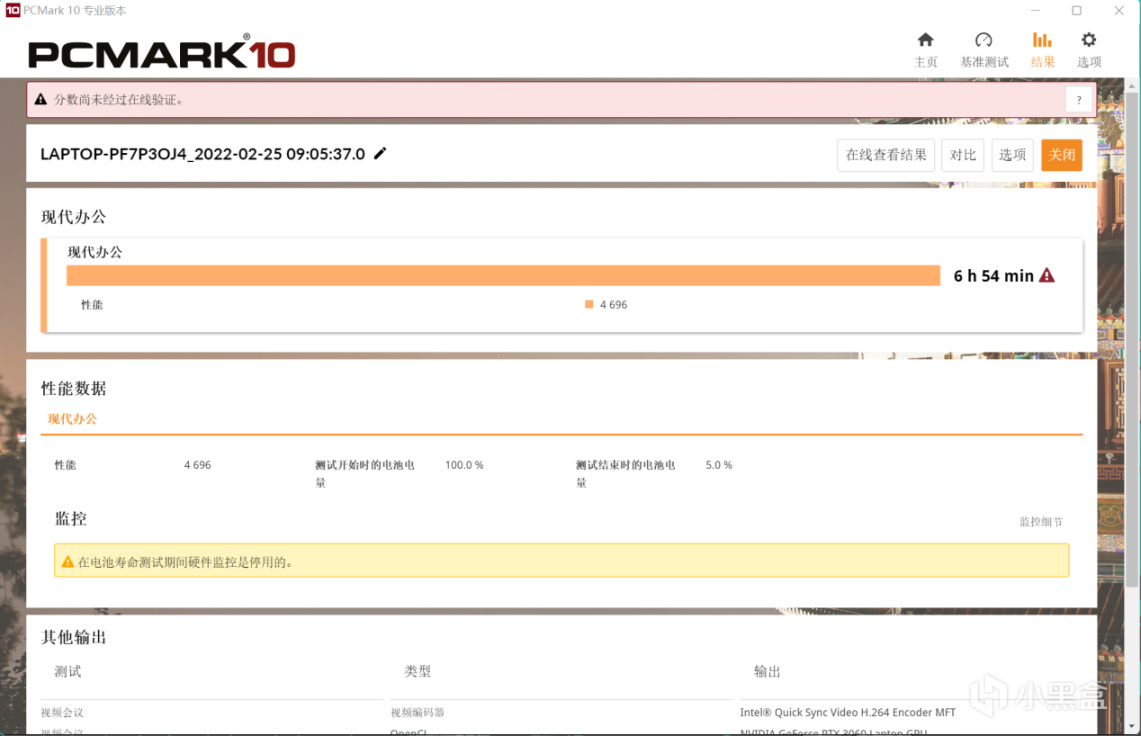Click the red warning triangle beside 6 h 54 min
1141x736 pixels.
1046,275
